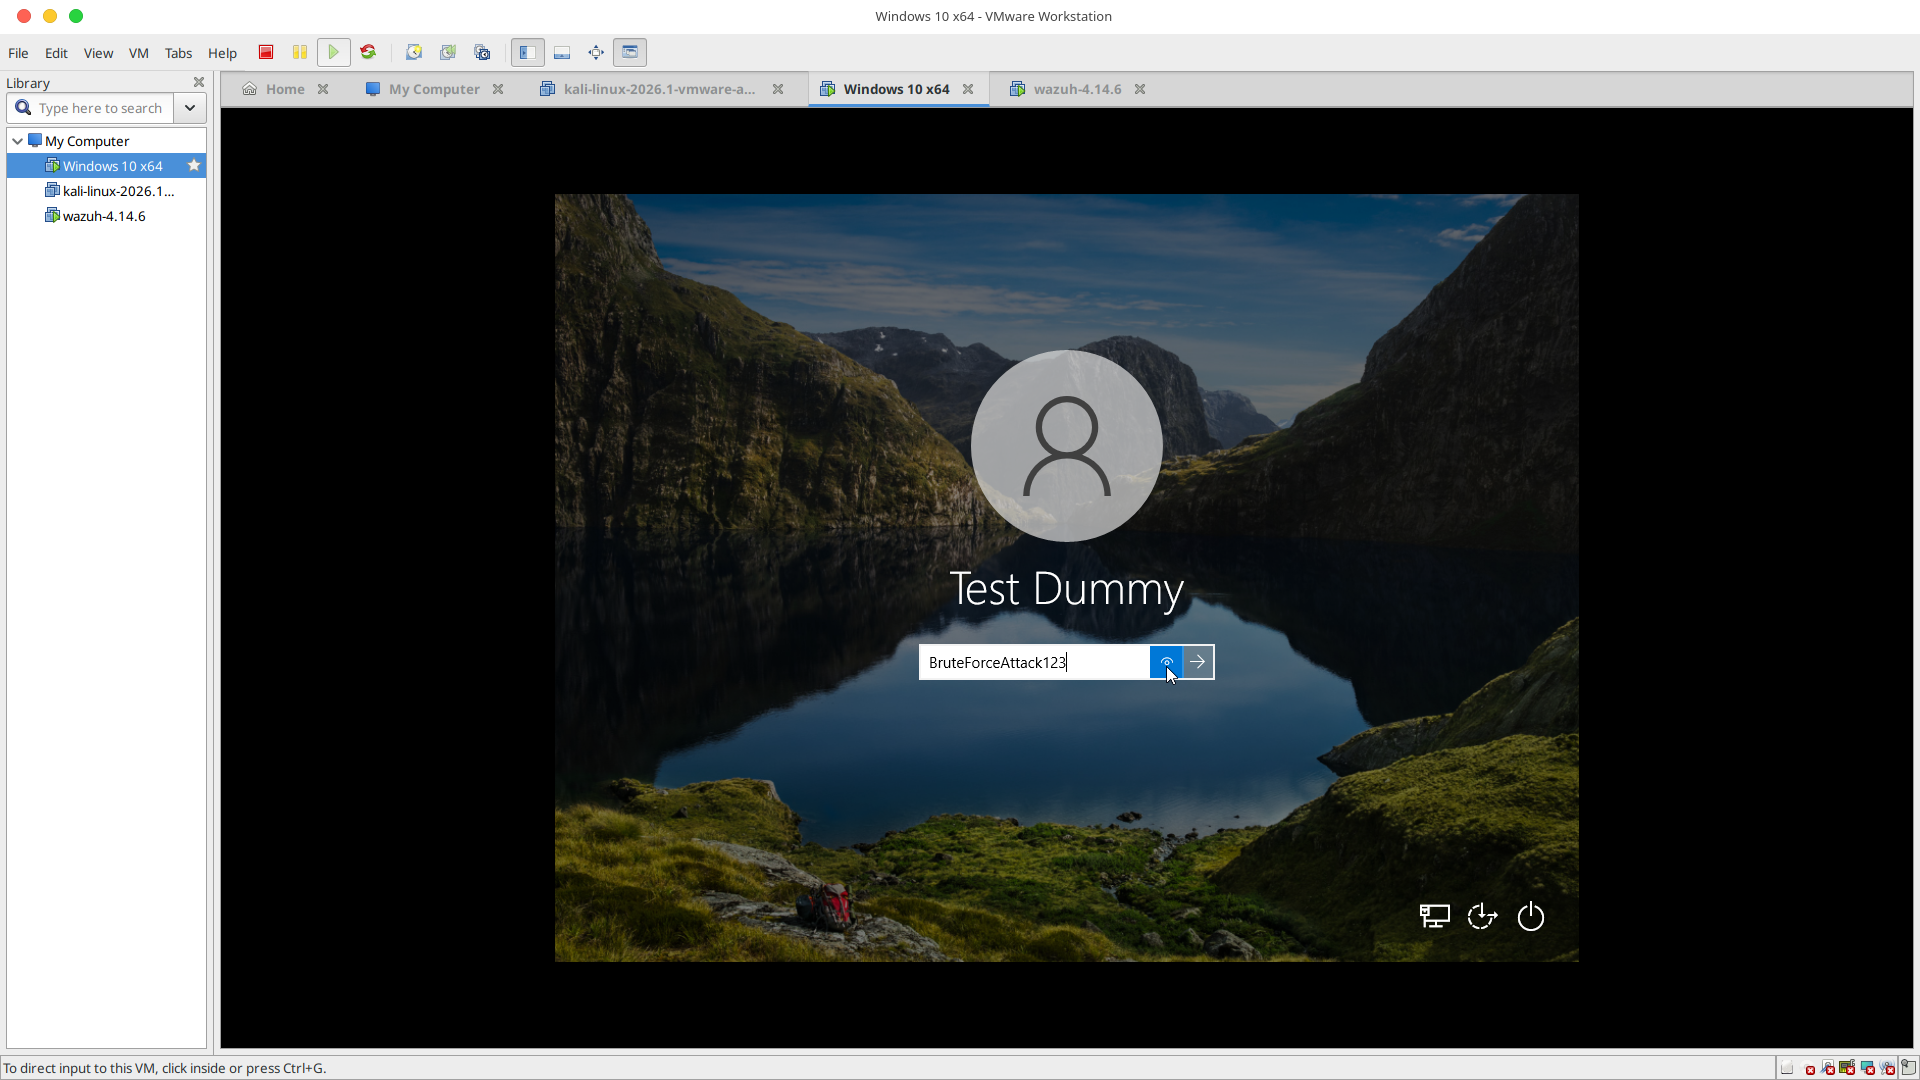This screenshot has width=1920, height=1080.
Task: Close the Home tab
Action: click(x=323, y=89)
